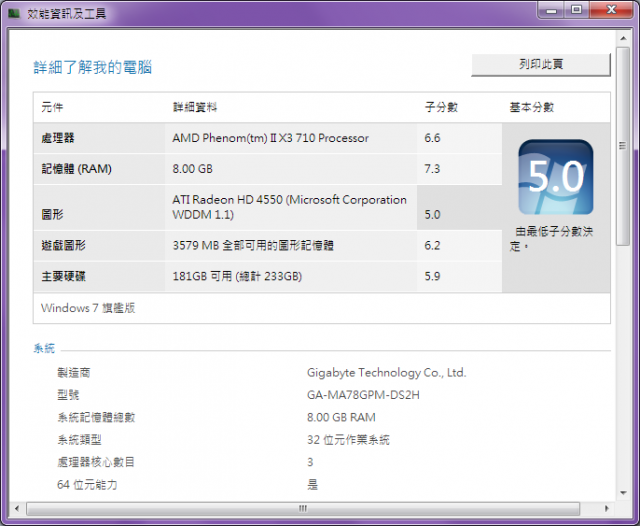
Task: Close the 效能資訊及工具 window
Action: [611, 10]
